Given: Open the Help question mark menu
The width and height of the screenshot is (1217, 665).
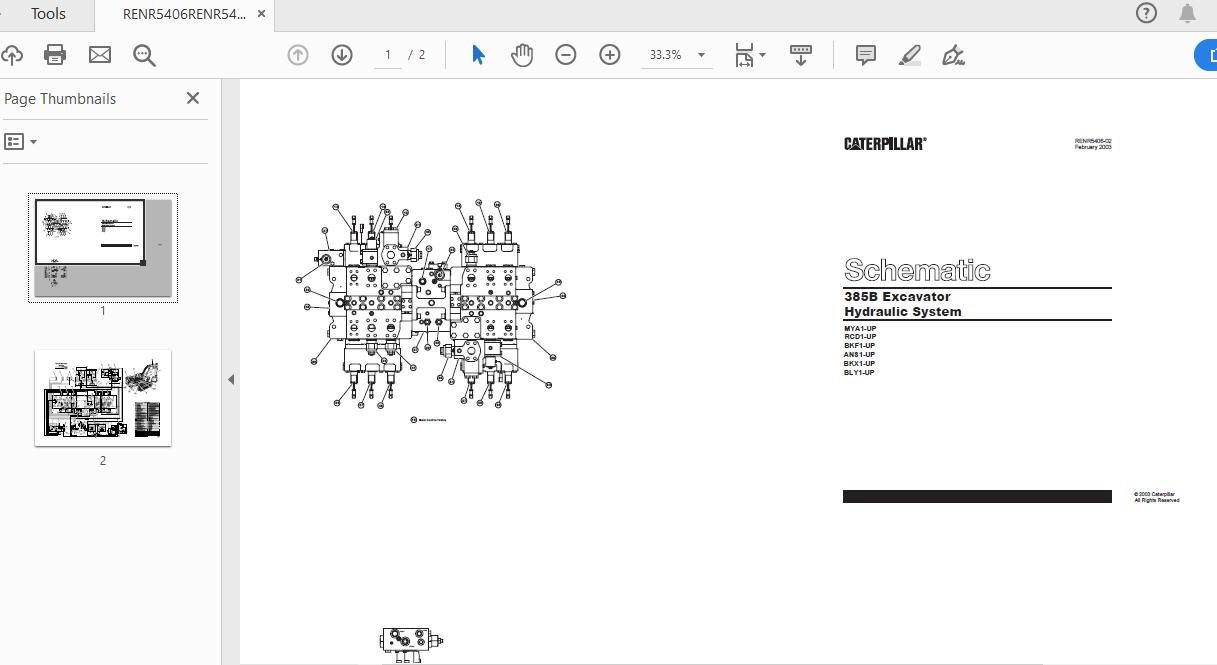Looking at the screenshot, I should (x=1146, y=13).
